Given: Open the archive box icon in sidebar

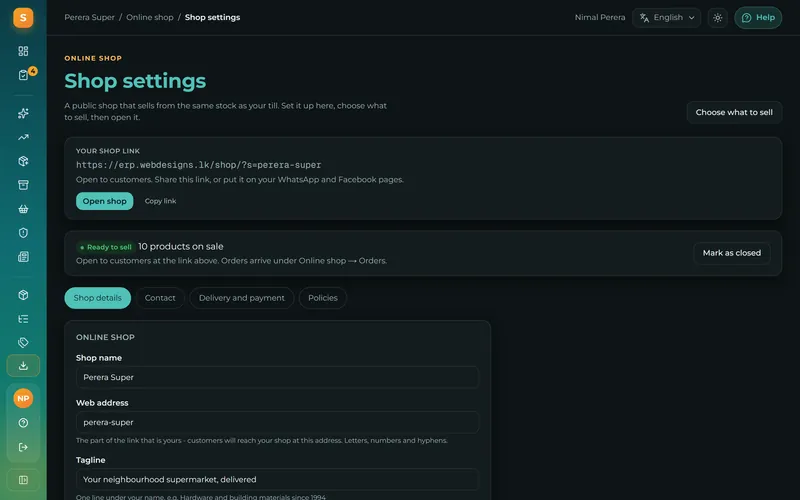Looking at the screenshot, I should 23,185.
